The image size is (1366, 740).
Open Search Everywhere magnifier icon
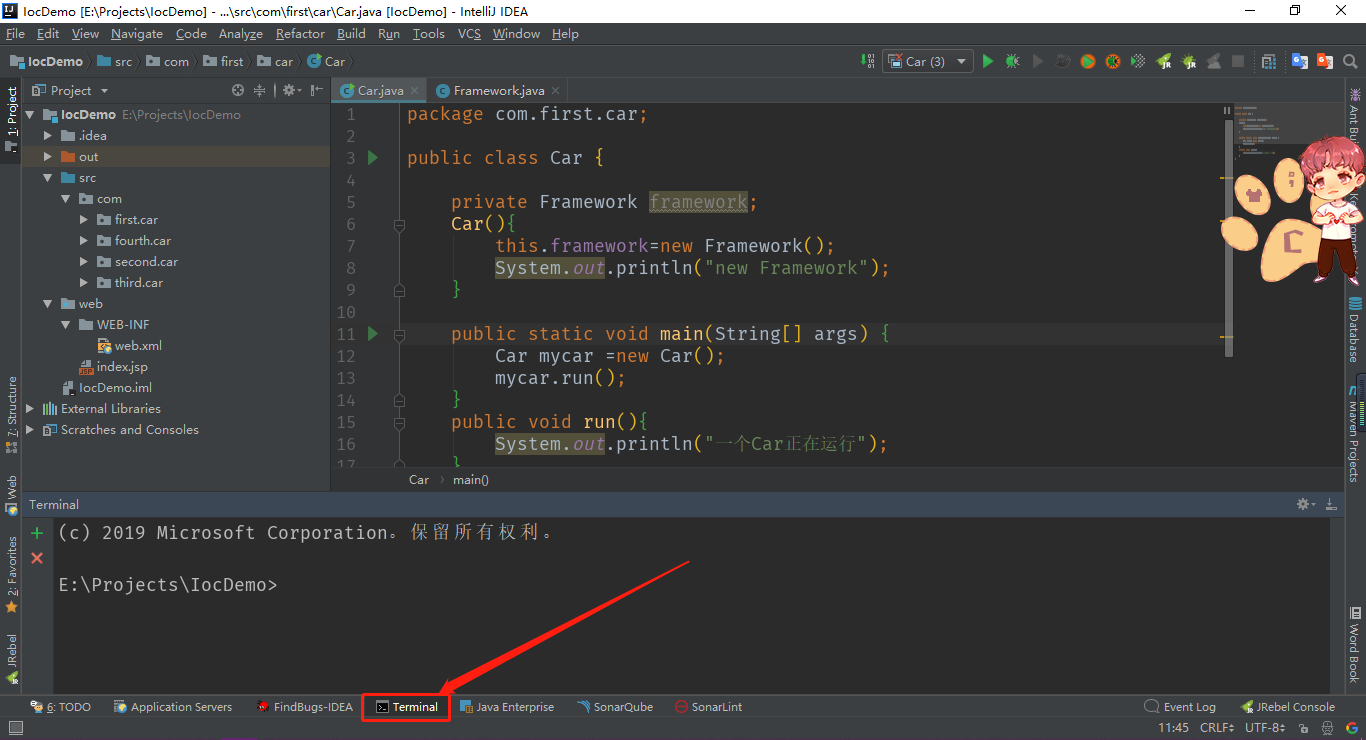pyautogui.click(x=1351, y=61)
